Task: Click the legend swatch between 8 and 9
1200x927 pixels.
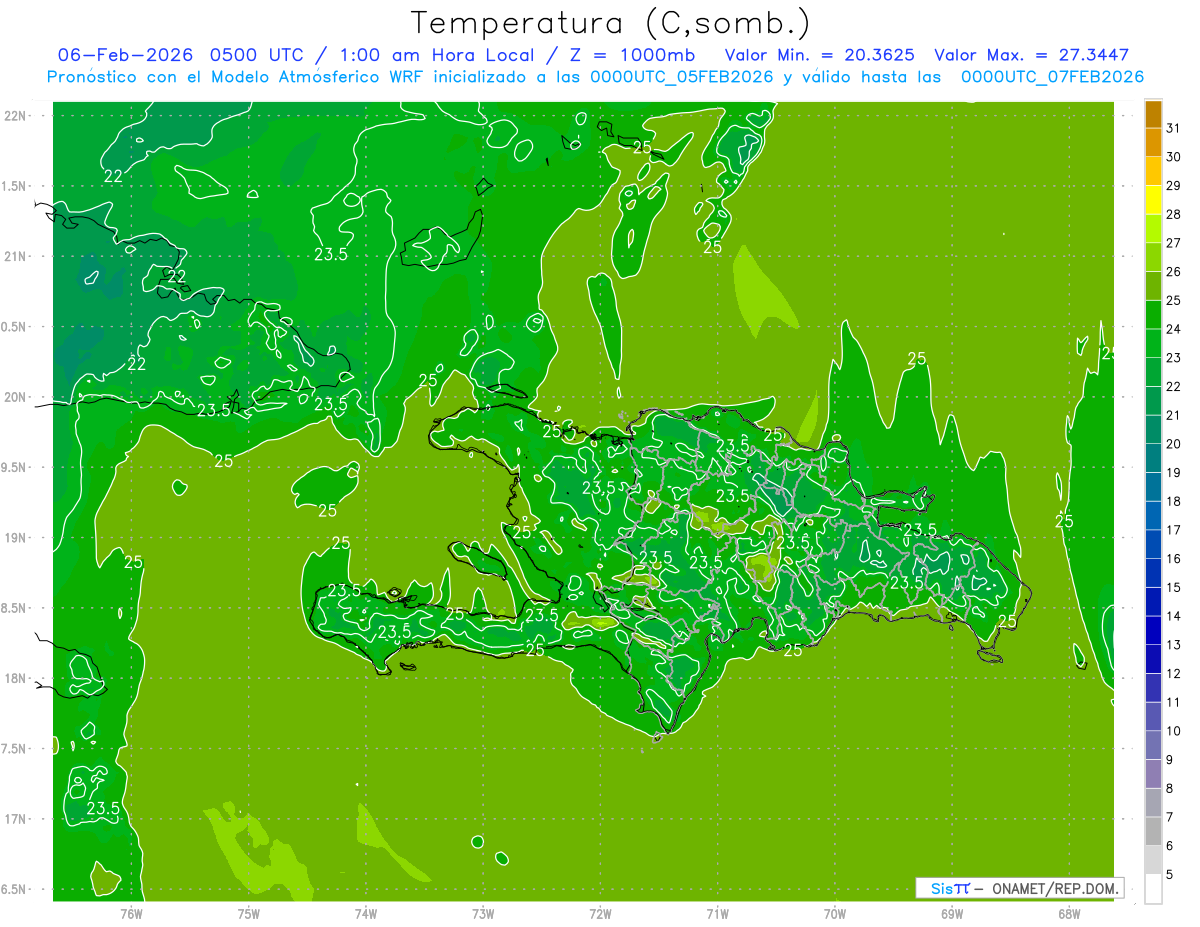Action: 1153,774
